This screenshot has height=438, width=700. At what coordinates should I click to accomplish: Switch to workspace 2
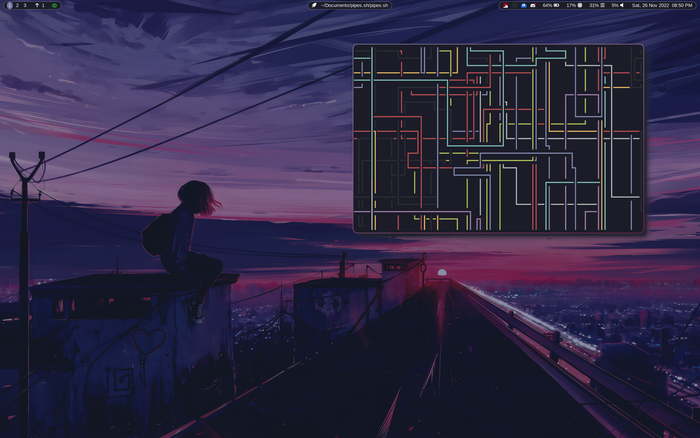[x=17, y=5]
